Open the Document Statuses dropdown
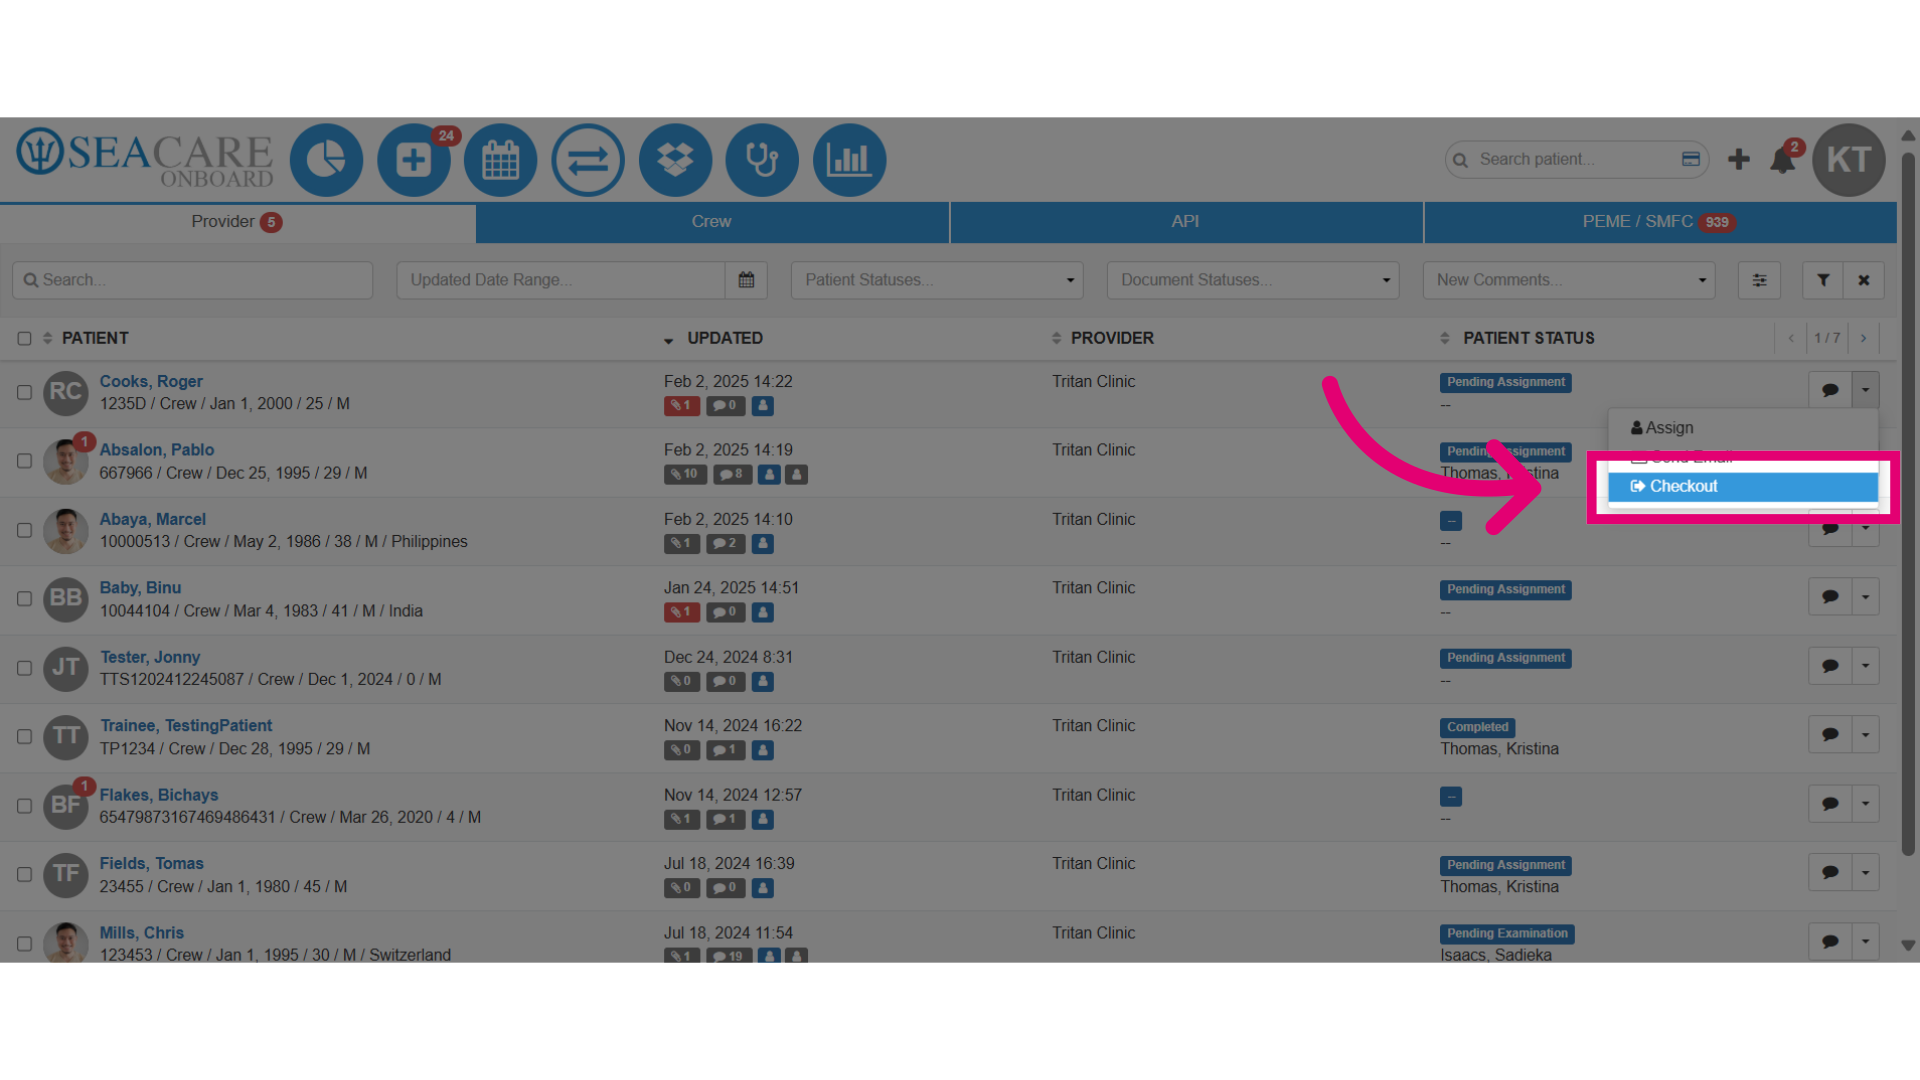Viewport: 1920px width, 1080px height. 1252,280
